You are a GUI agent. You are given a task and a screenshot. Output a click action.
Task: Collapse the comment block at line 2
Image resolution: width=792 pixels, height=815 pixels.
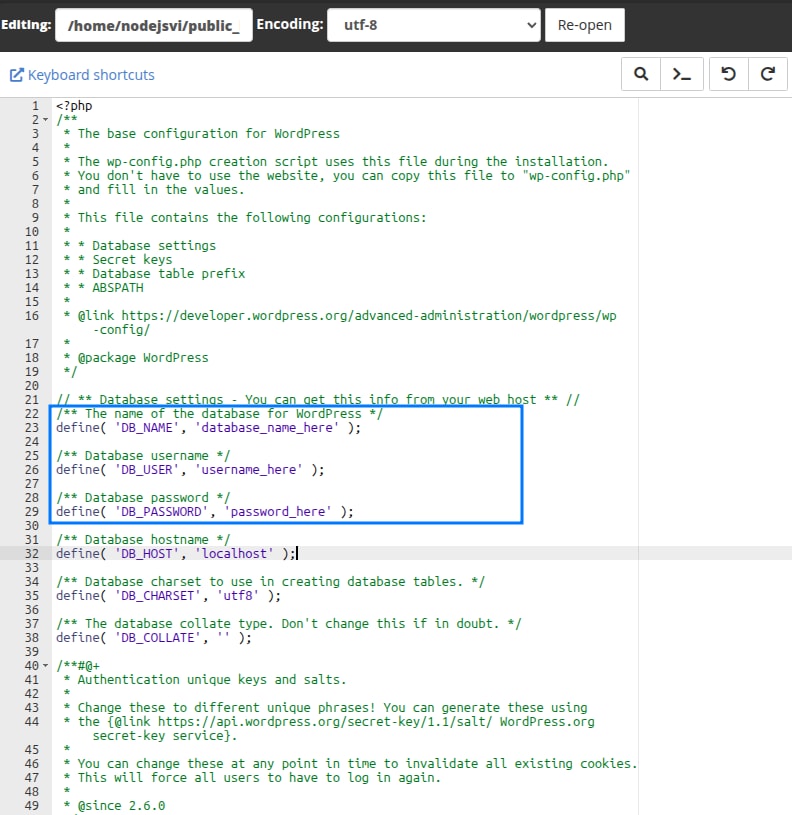[45, 120]
